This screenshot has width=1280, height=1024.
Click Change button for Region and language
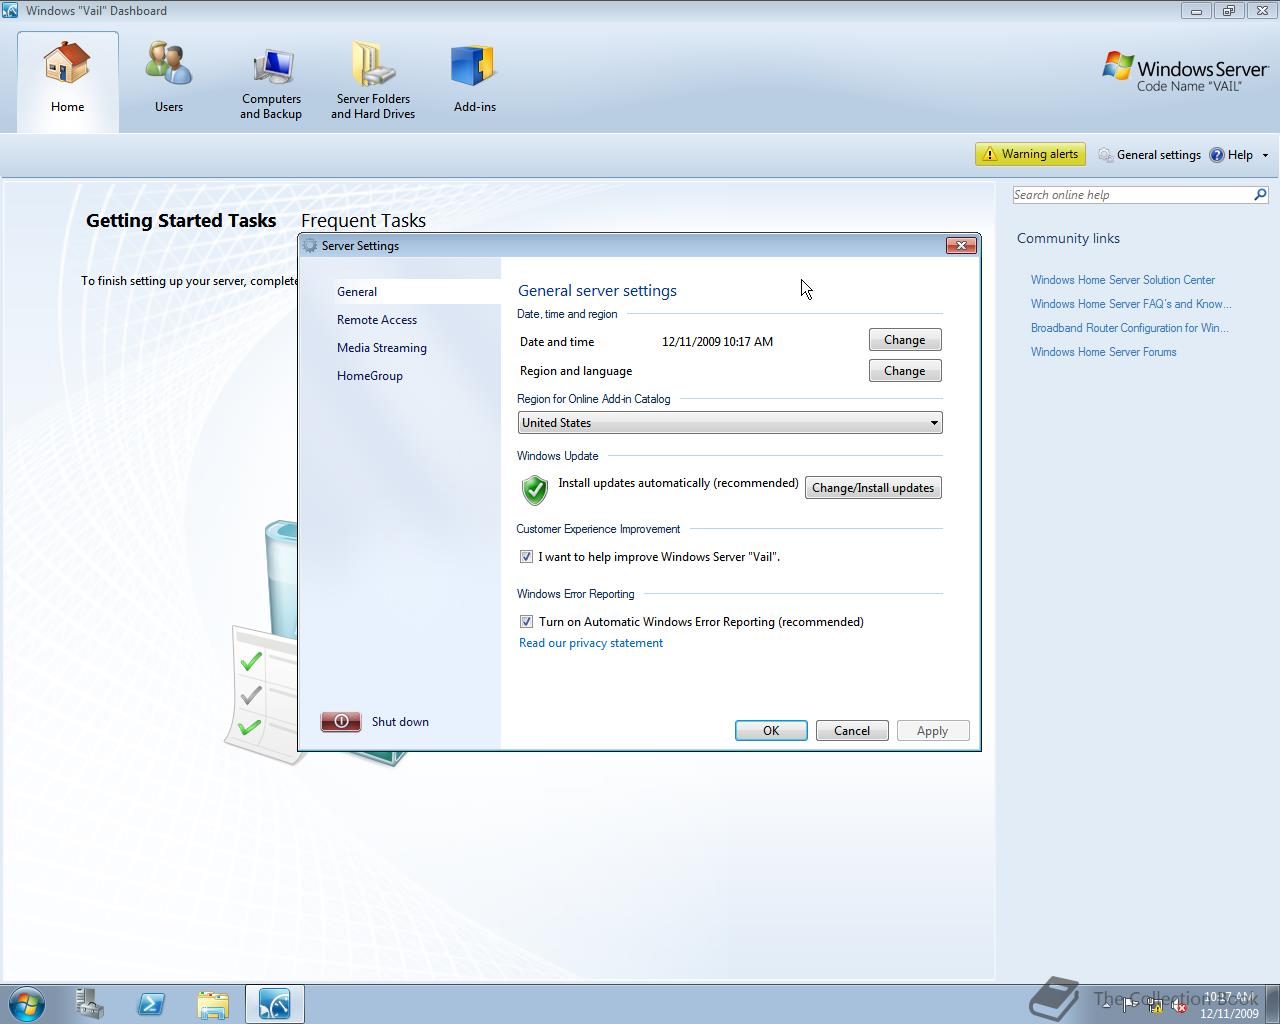(x=905, y=371)
